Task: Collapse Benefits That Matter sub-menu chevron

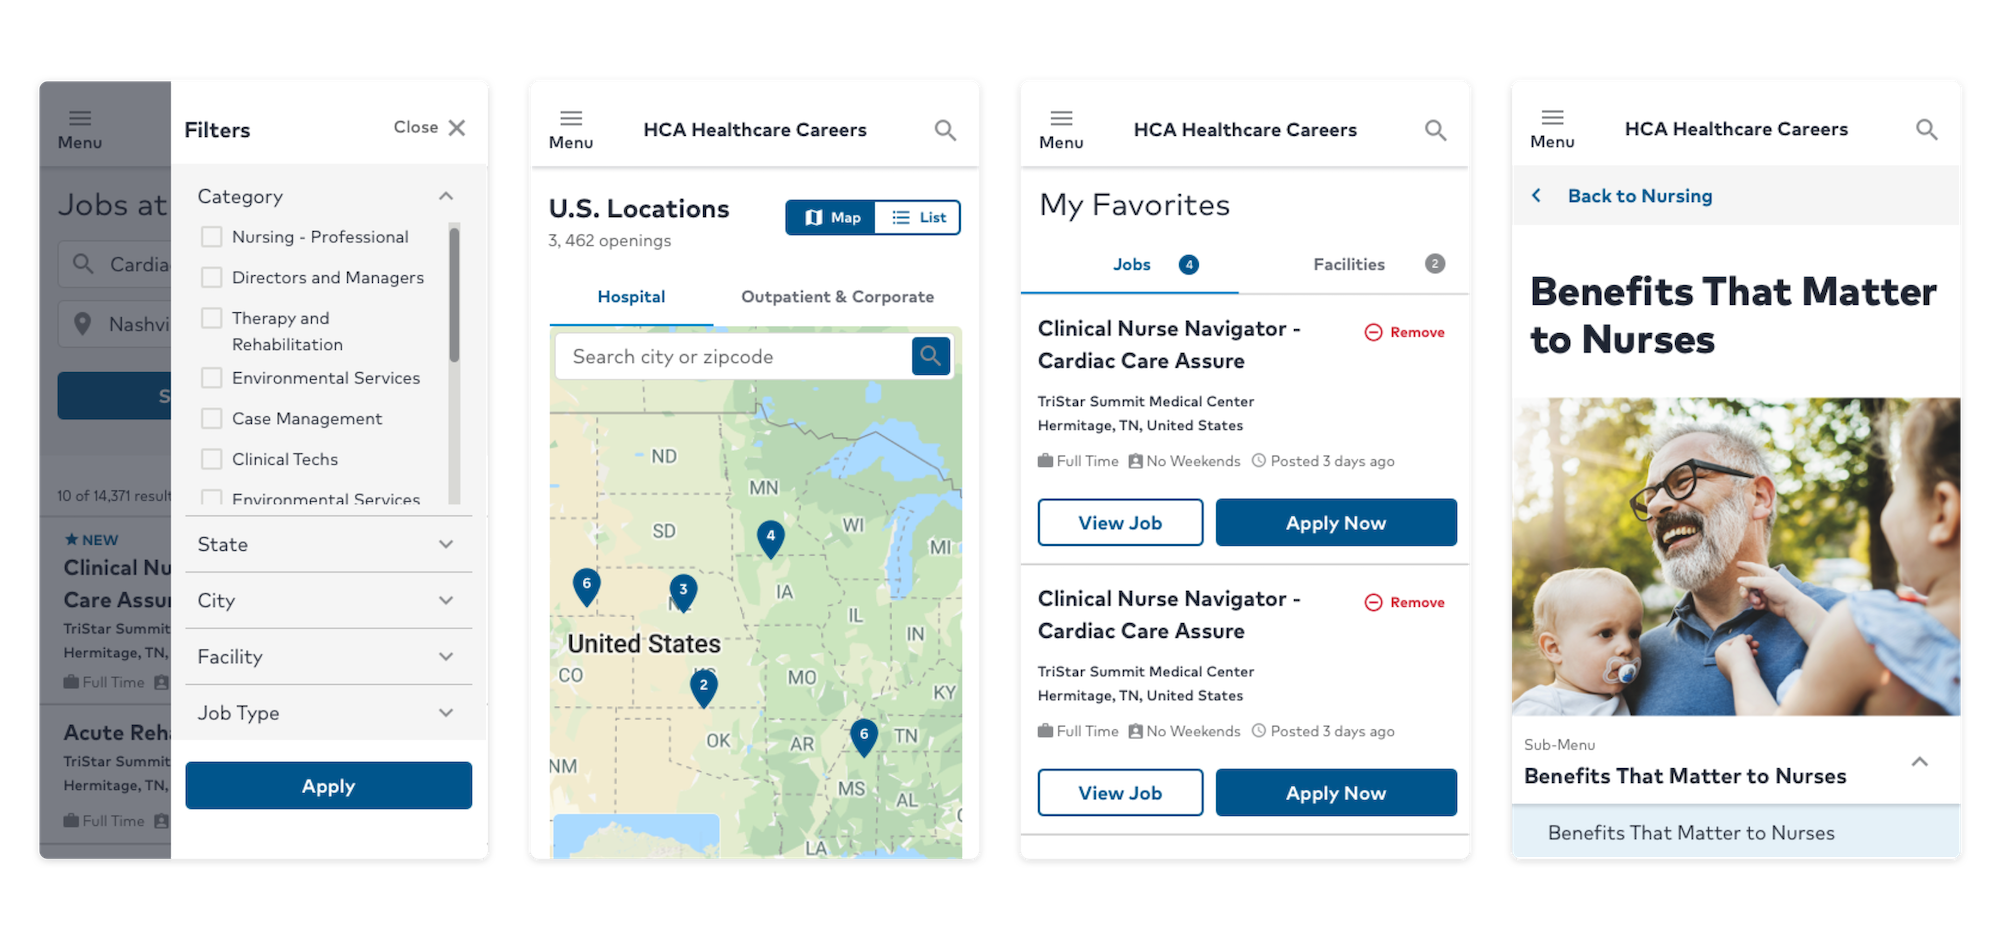Action: [1919, 762]
